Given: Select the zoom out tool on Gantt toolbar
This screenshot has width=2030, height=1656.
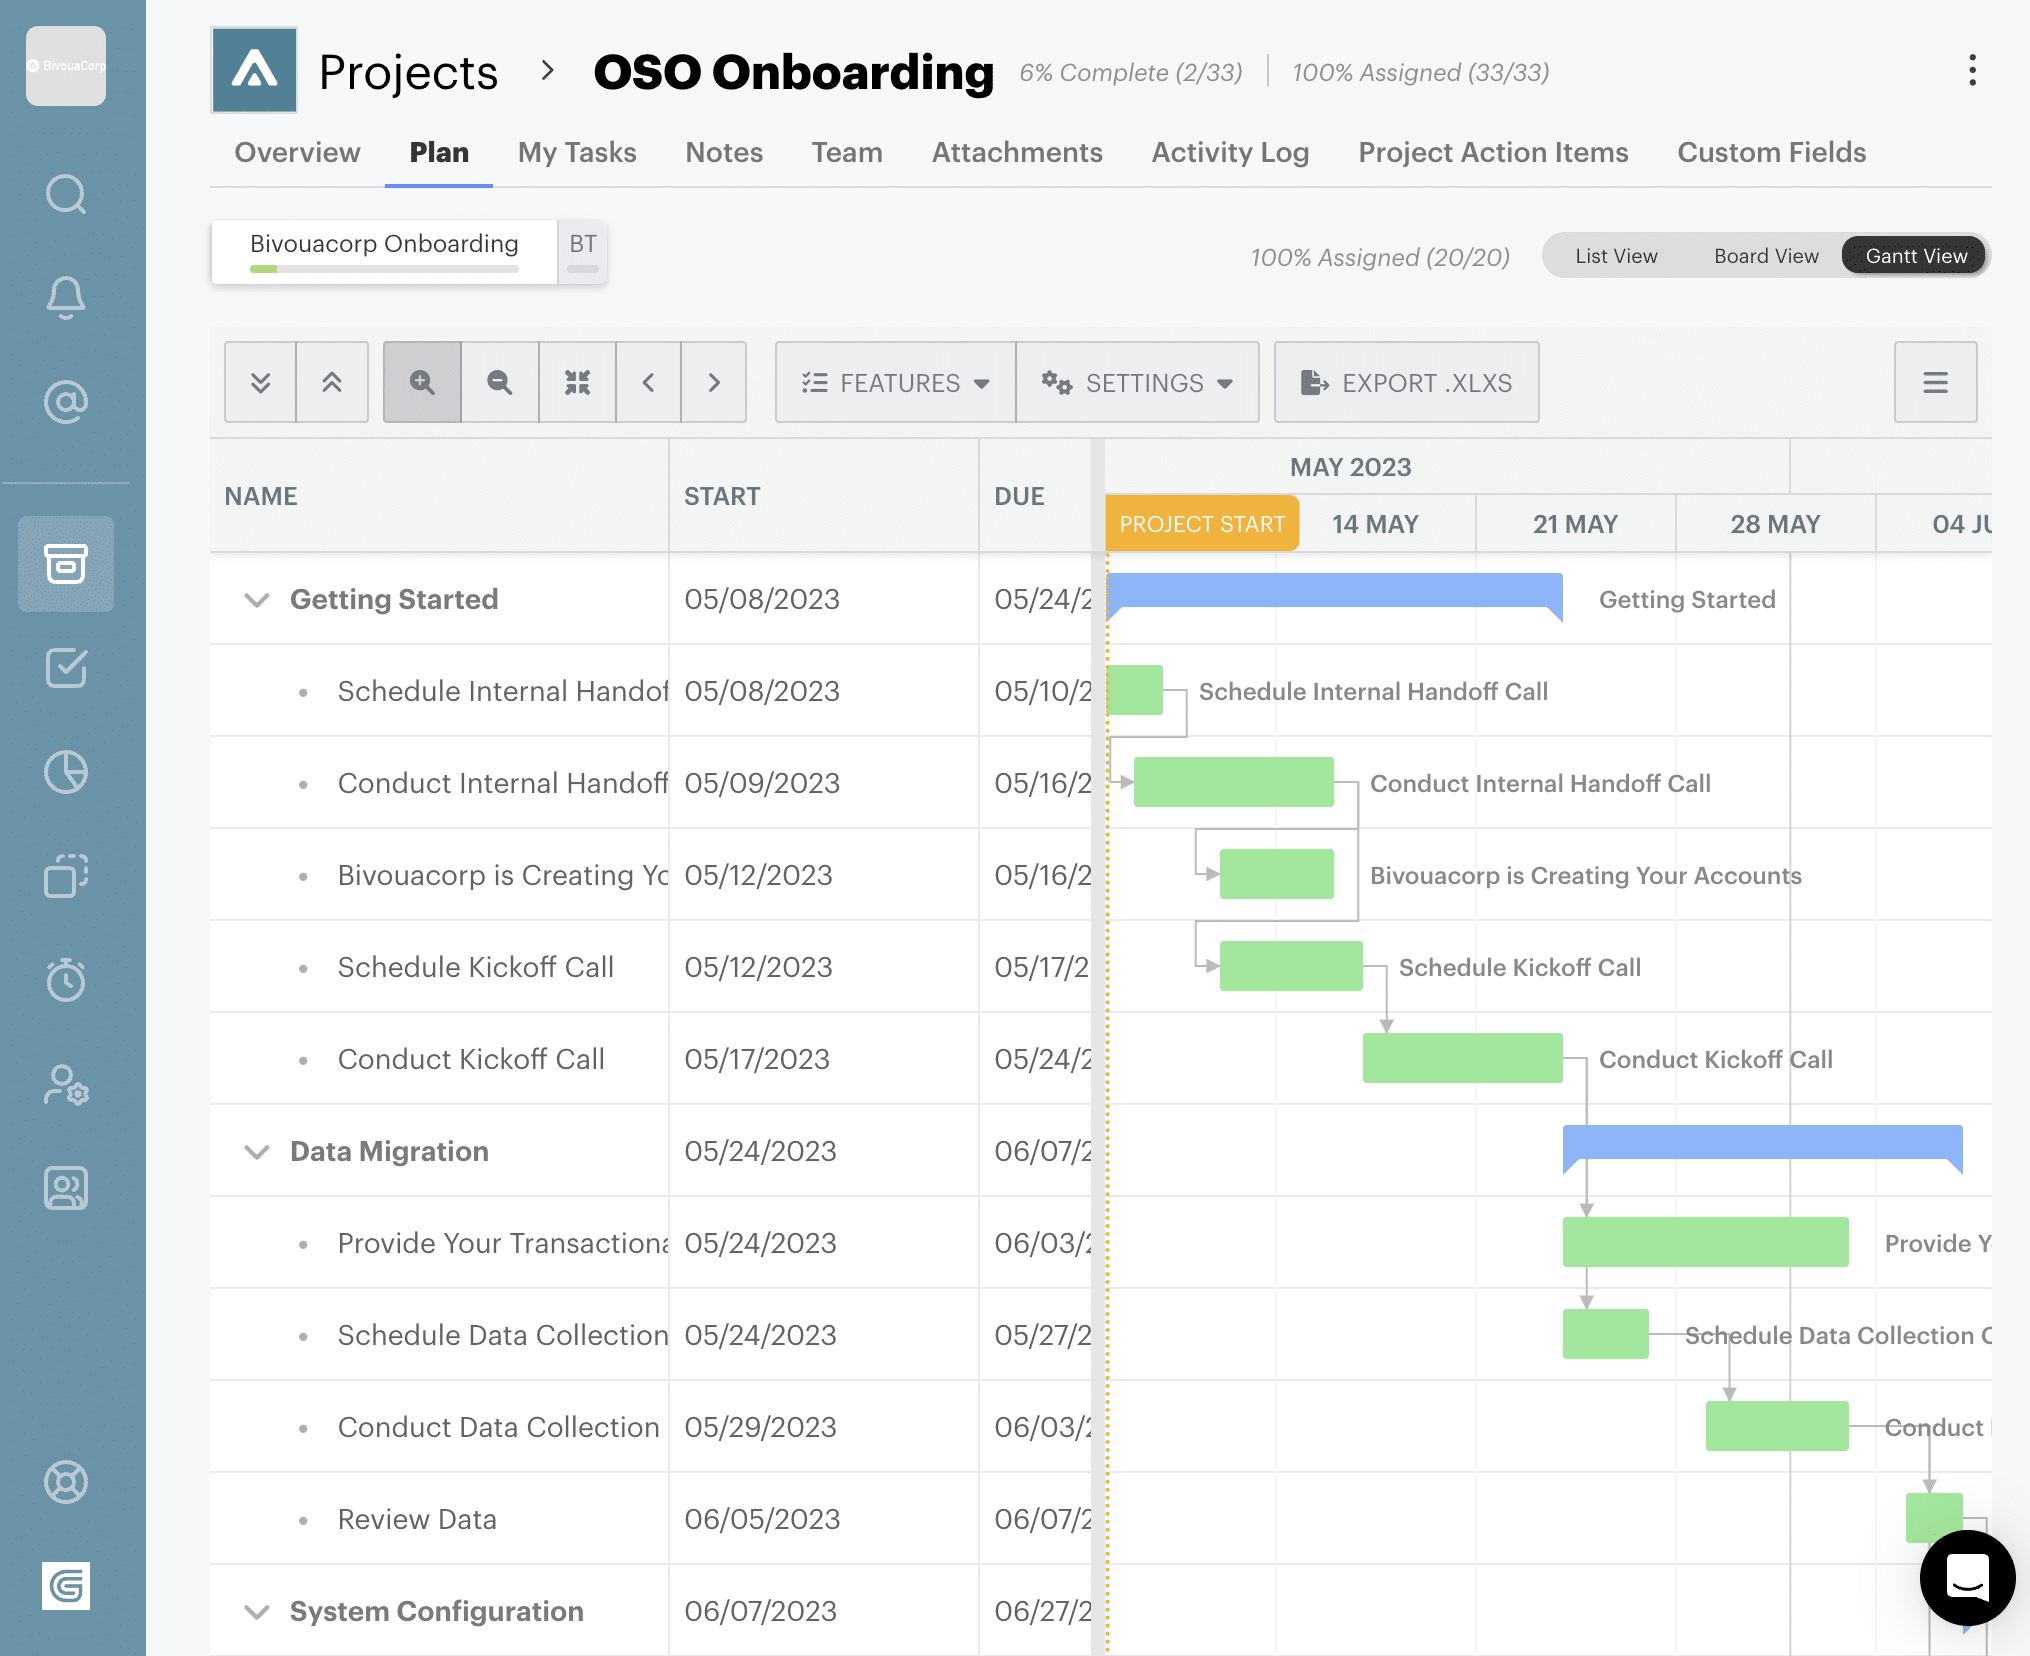Looking at the screenshot, I should tap(499, 382).
